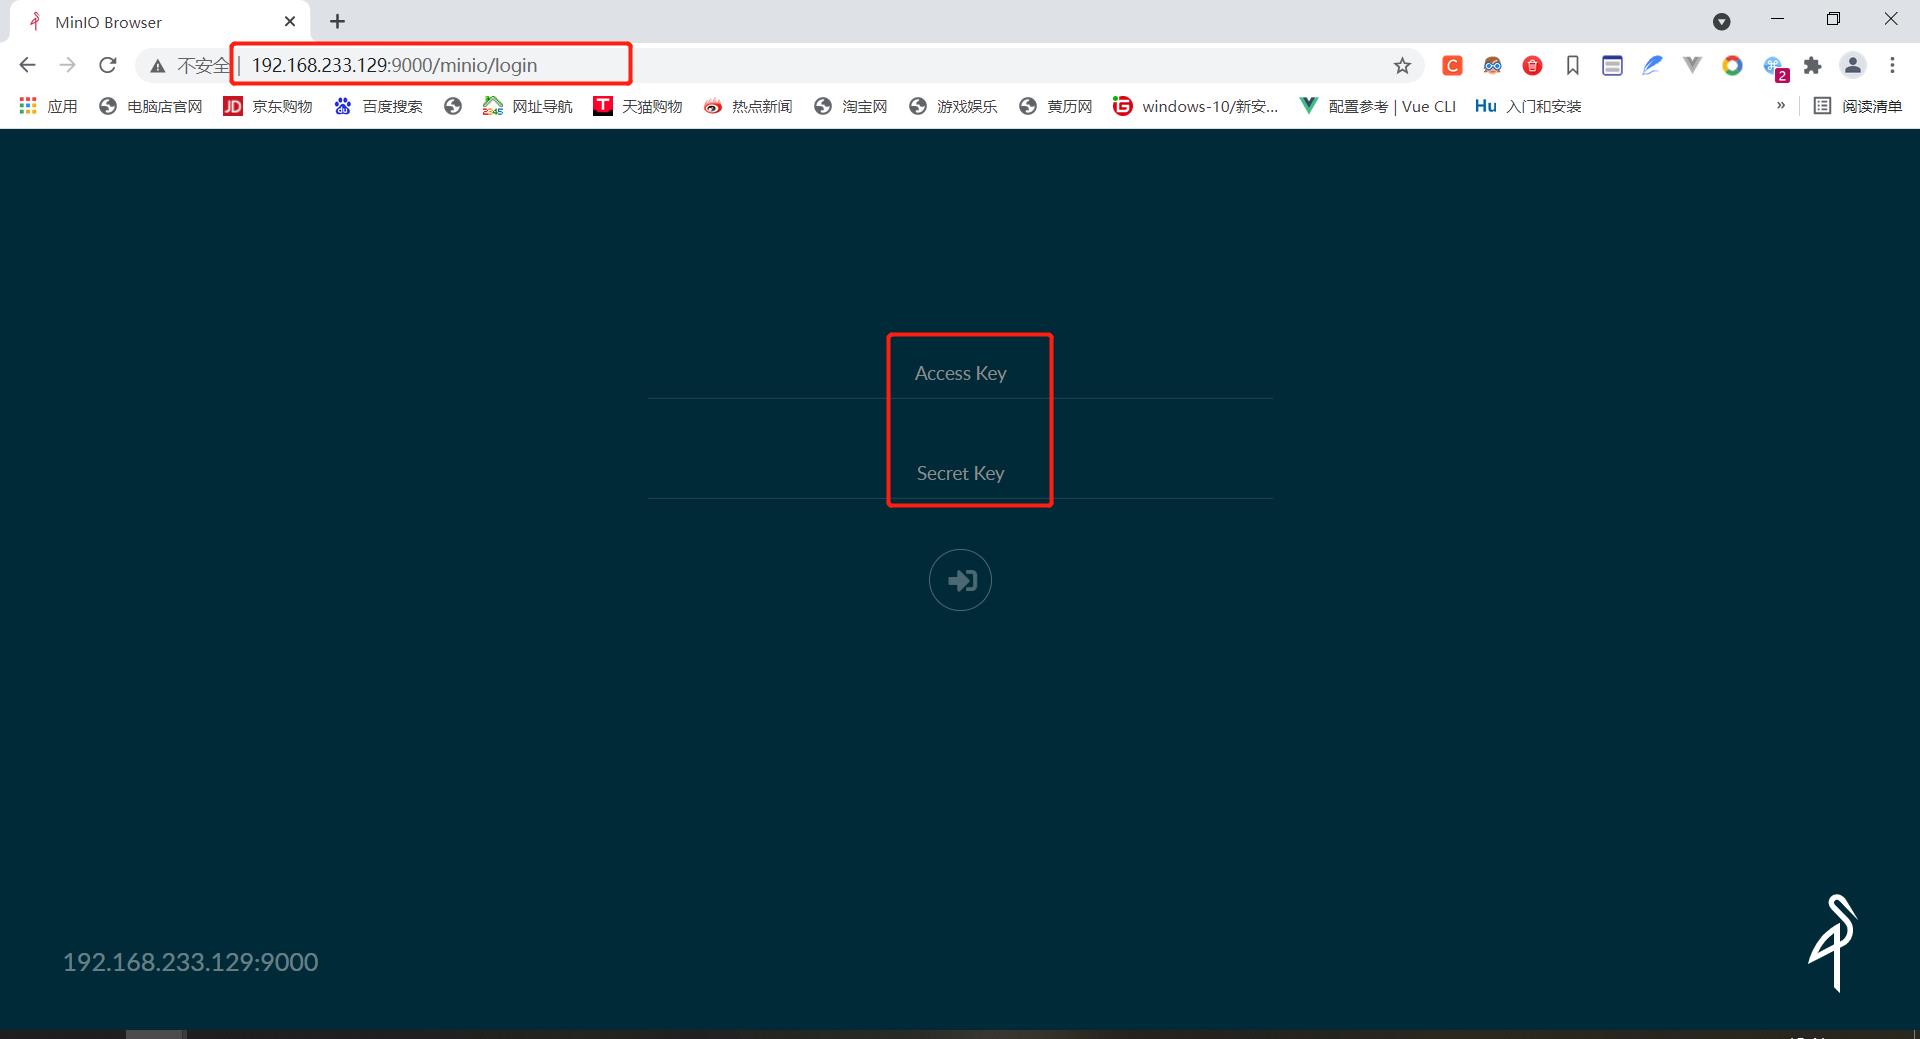Open the 应用 apps bookmark

click(x=48, y=106)
